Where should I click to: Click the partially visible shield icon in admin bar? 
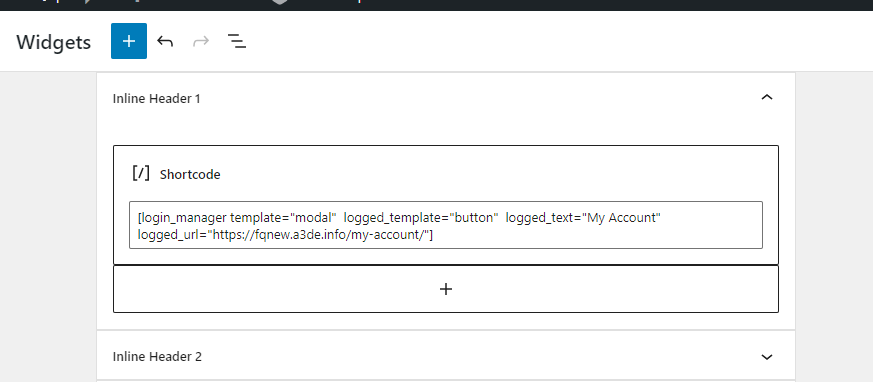pos(279,2)
